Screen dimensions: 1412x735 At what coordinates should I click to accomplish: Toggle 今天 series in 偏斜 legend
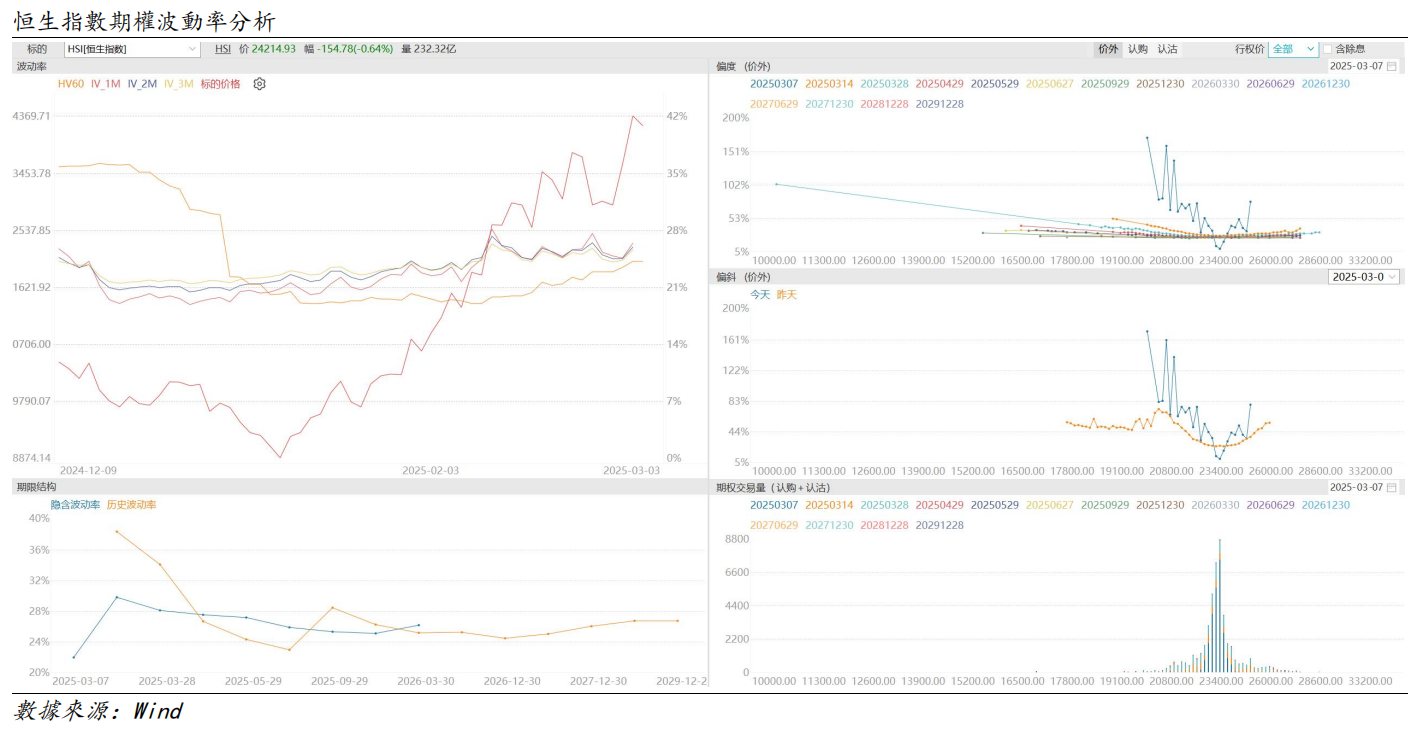click(x=761, y=295)
